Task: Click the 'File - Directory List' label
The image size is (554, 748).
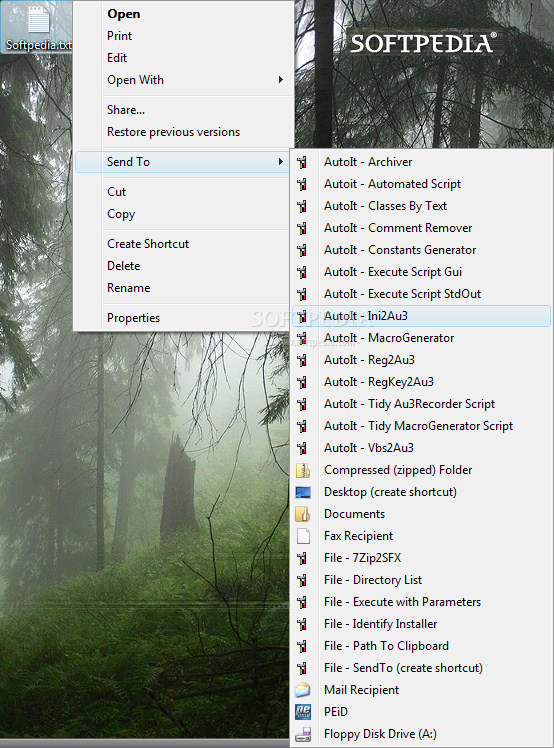Action: (x=373, y=580)
